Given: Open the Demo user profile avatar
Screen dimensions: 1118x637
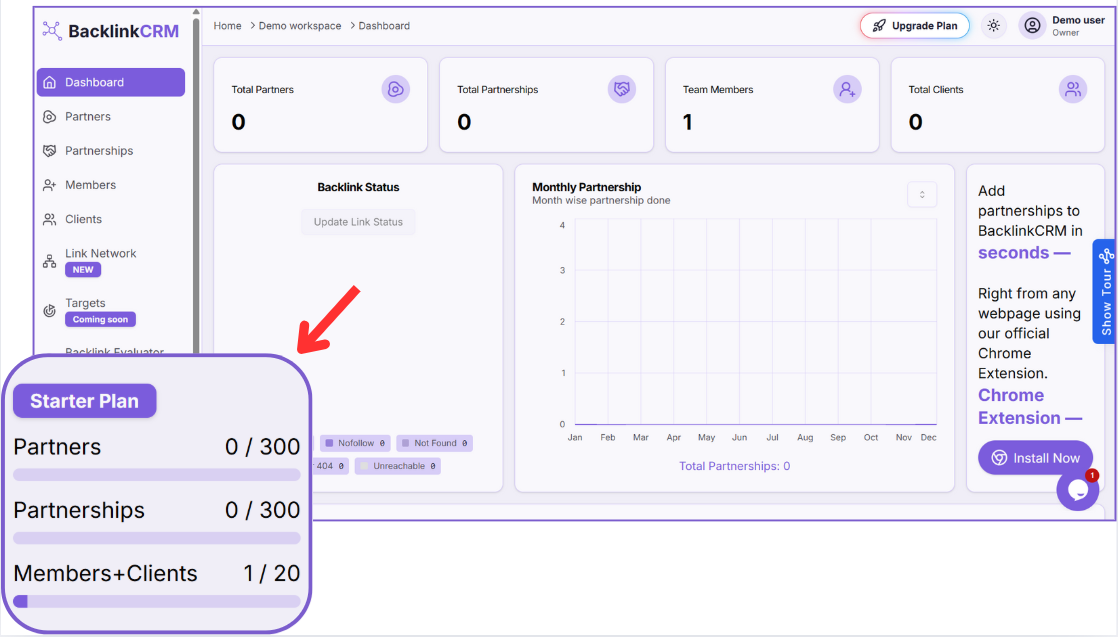Looking at the screenshot, I should click(x=1032, y=26).
